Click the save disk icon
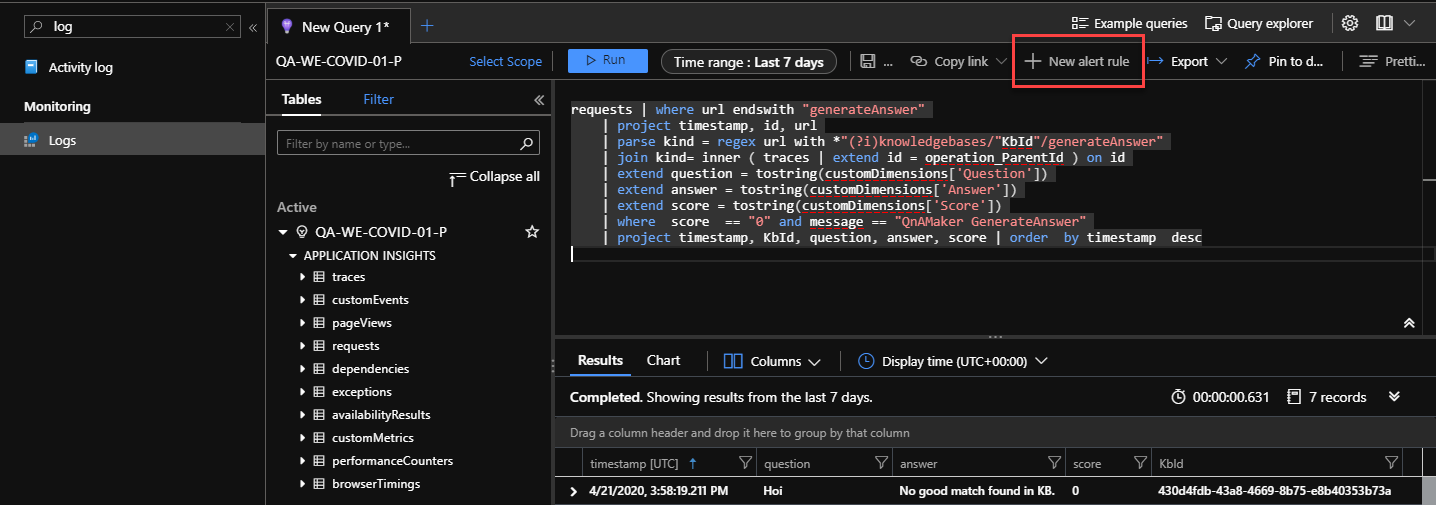Screen dimensions: 1436x505 click(868, 62)
